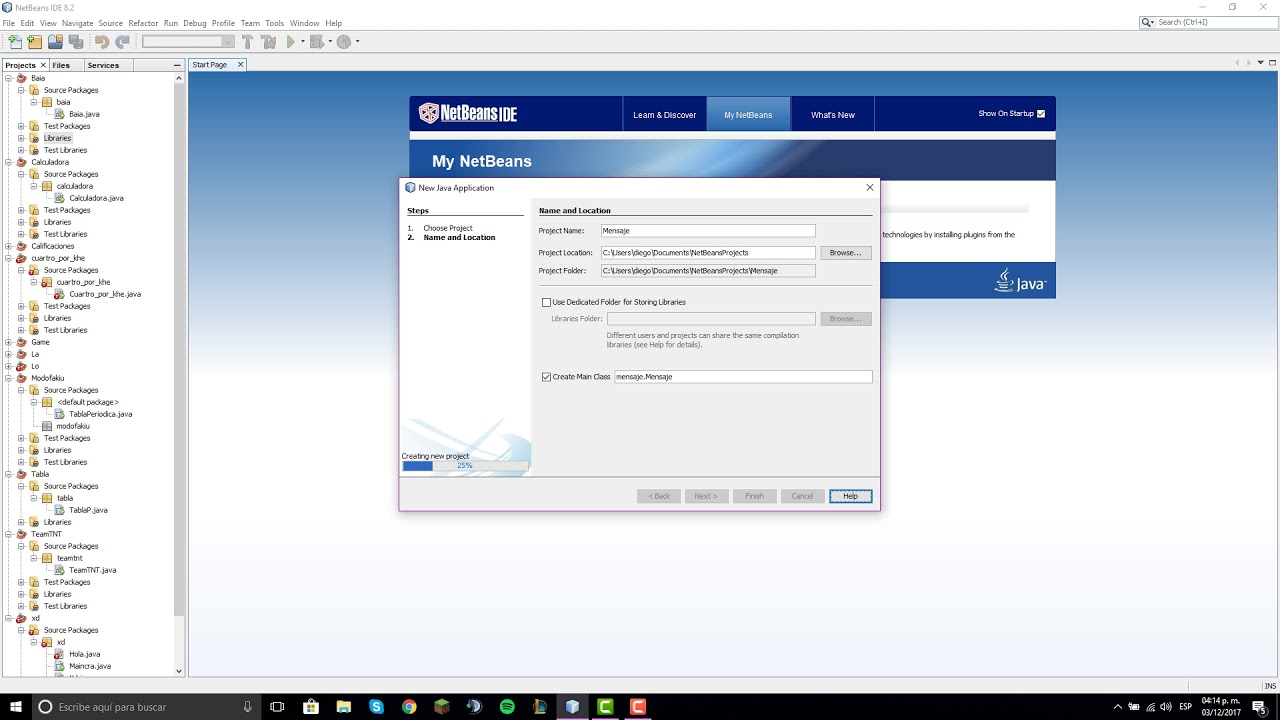Screen dimensions: 1280x720
Task: Toggle the Show On Startup checkbox
Action: [x=1041, y=114]
